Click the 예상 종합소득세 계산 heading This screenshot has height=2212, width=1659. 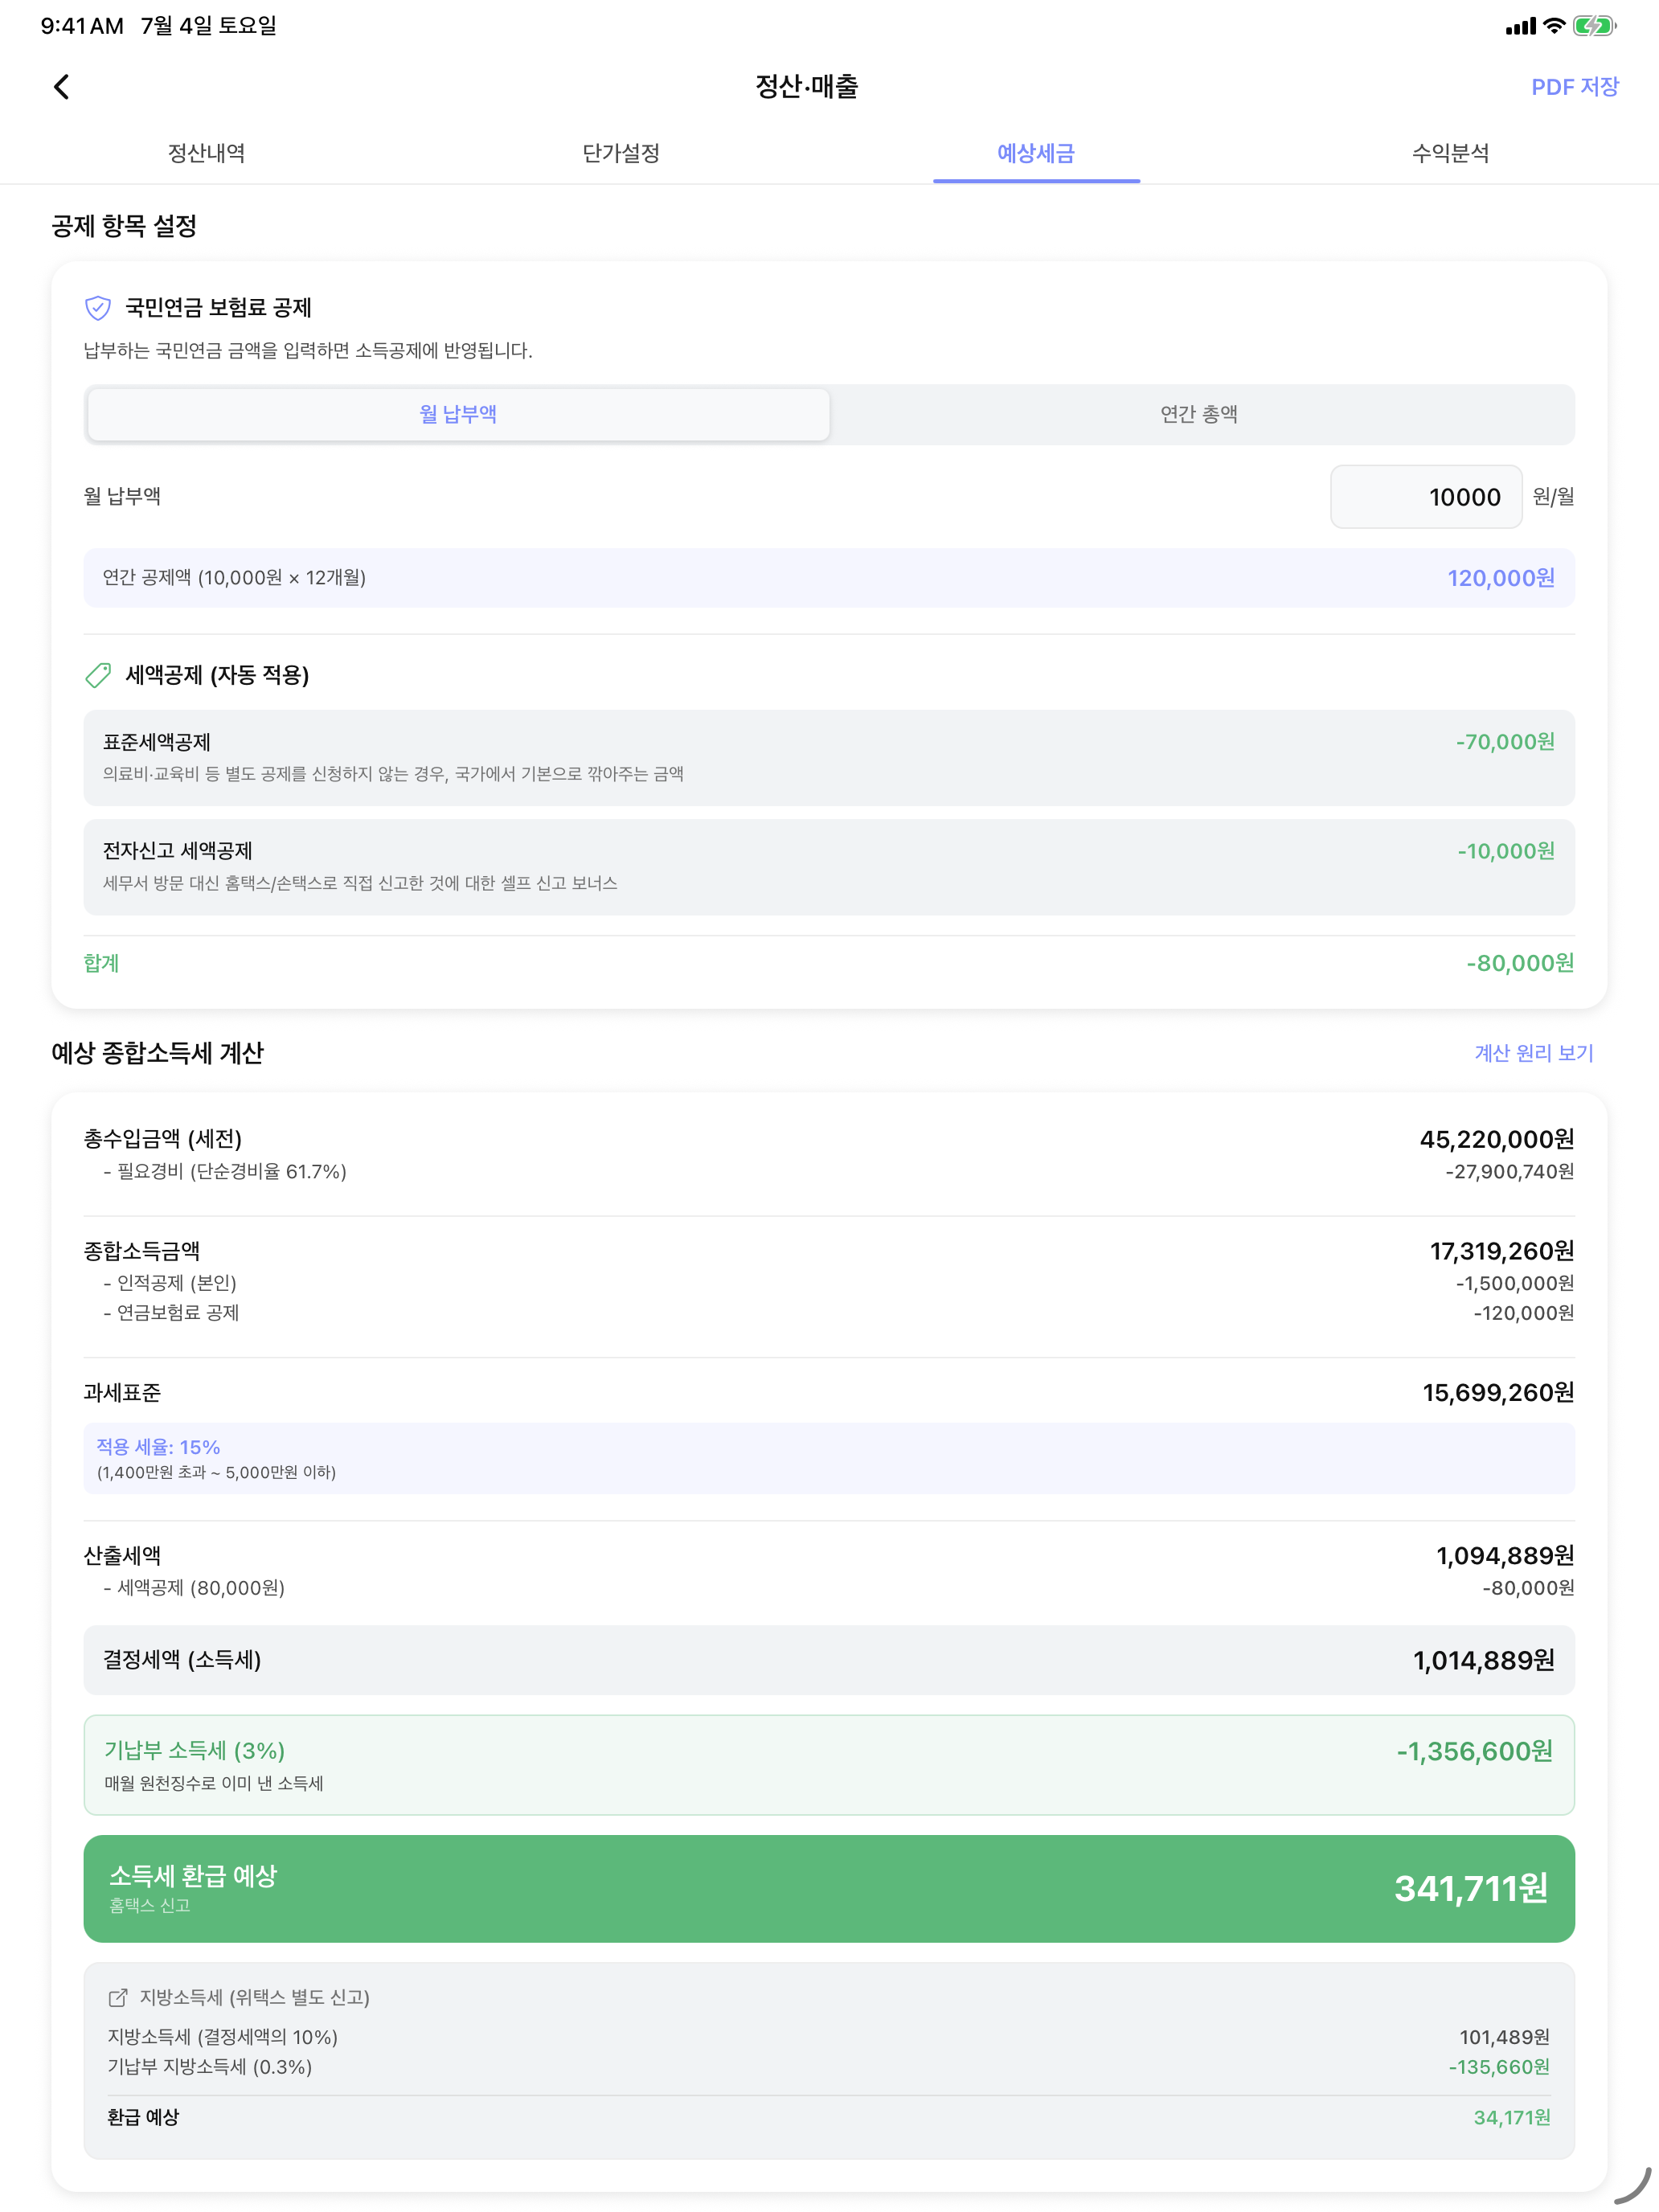(x=157, y=1053)
